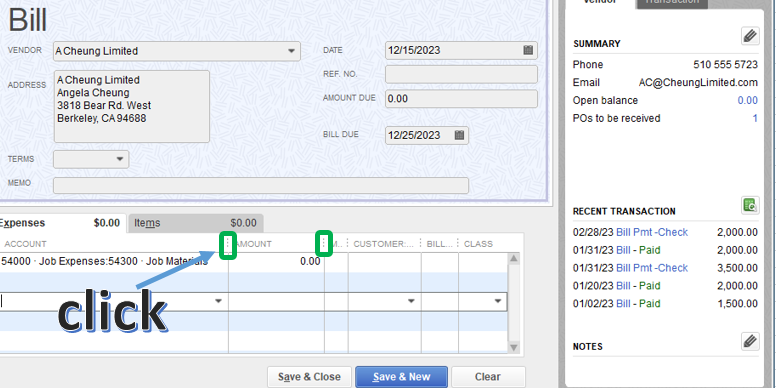Switch to the Expenses tab
Image resolution: width=776 pixels, height=388 pixels.
[62, 223]
